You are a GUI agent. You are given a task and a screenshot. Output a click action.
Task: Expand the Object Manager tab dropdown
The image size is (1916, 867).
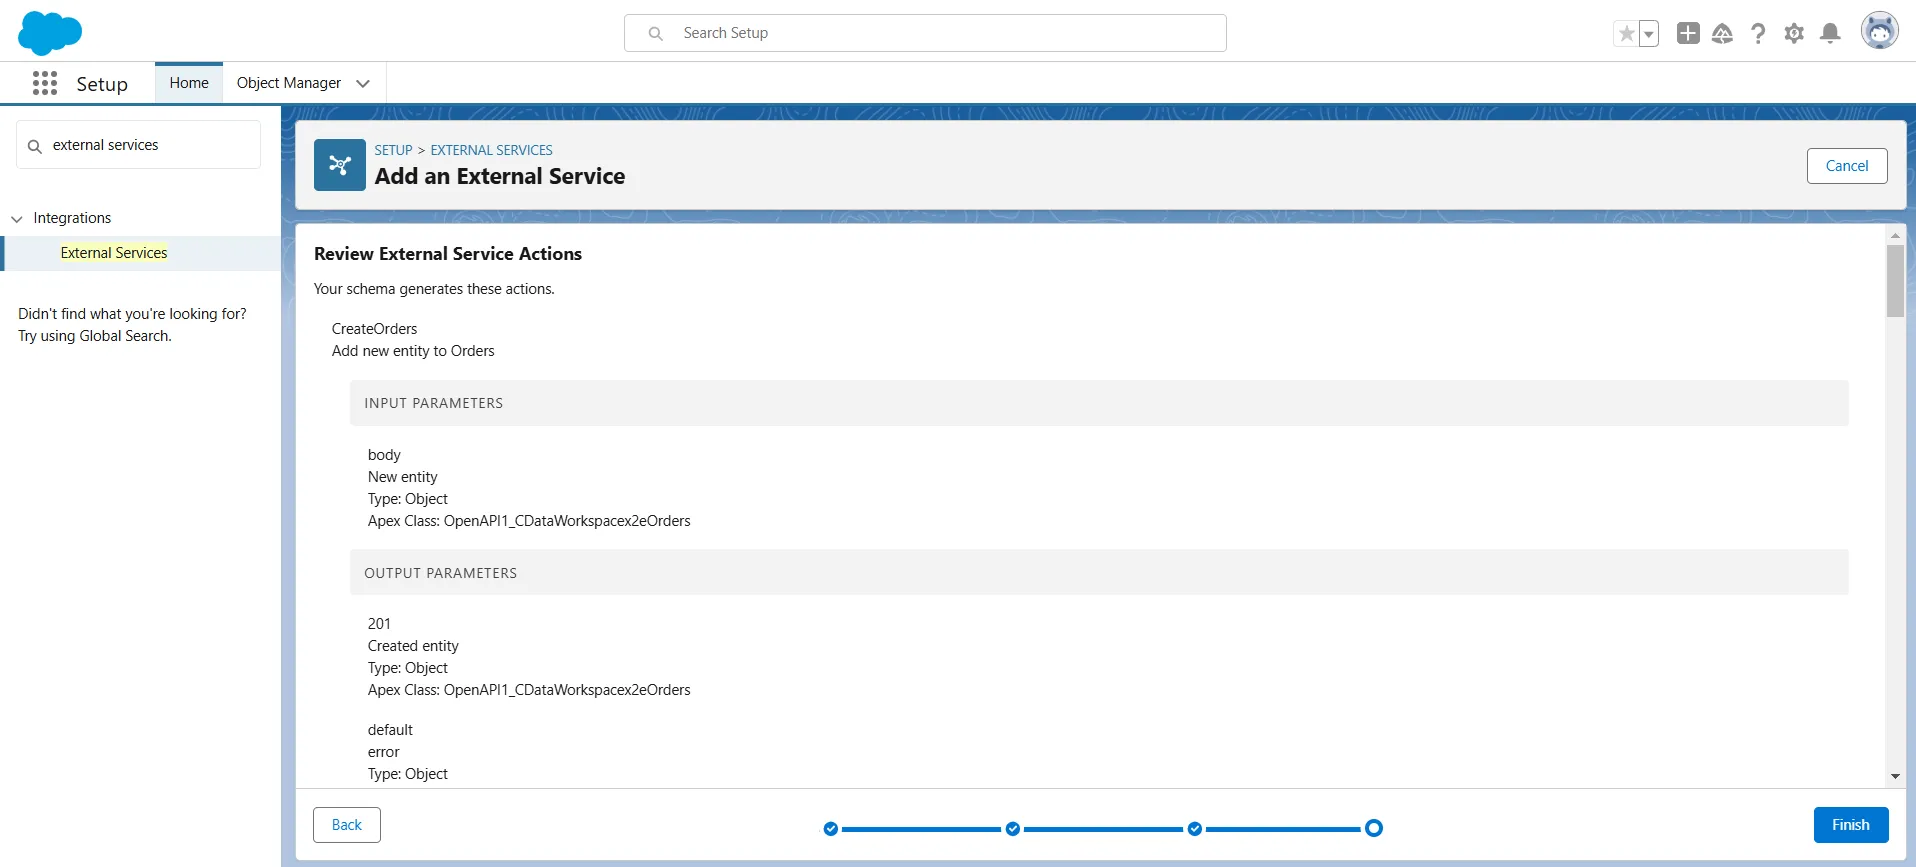363,83
